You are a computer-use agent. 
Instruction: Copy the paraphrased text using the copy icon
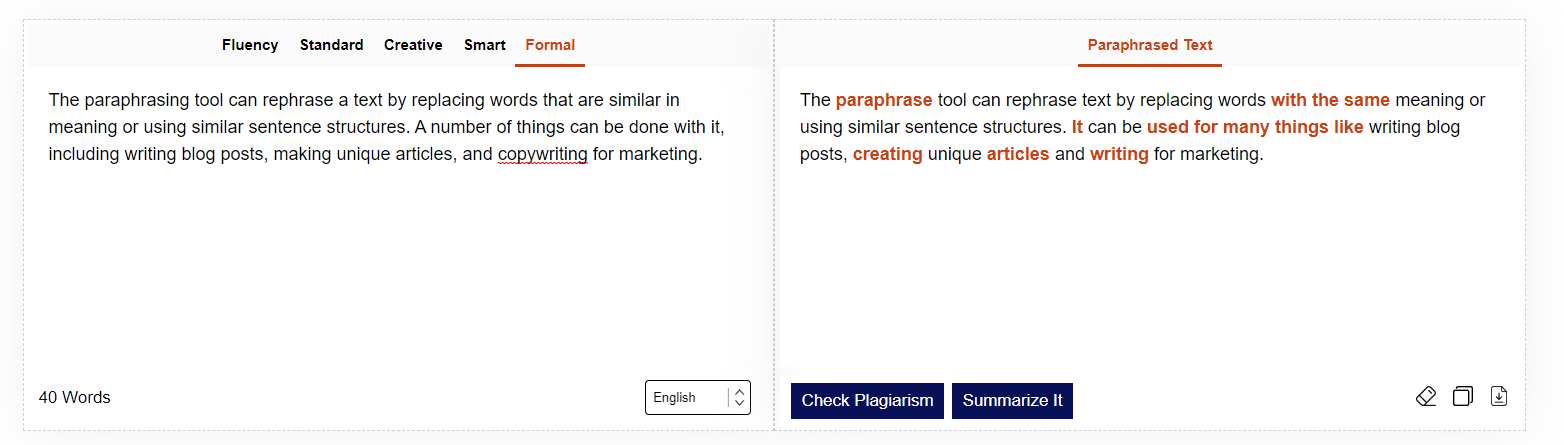pos(1463,396)
